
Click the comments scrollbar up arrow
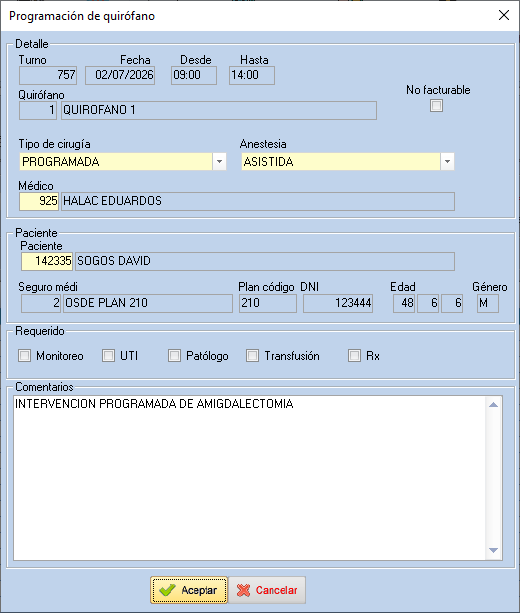click(x=493, y=405)
